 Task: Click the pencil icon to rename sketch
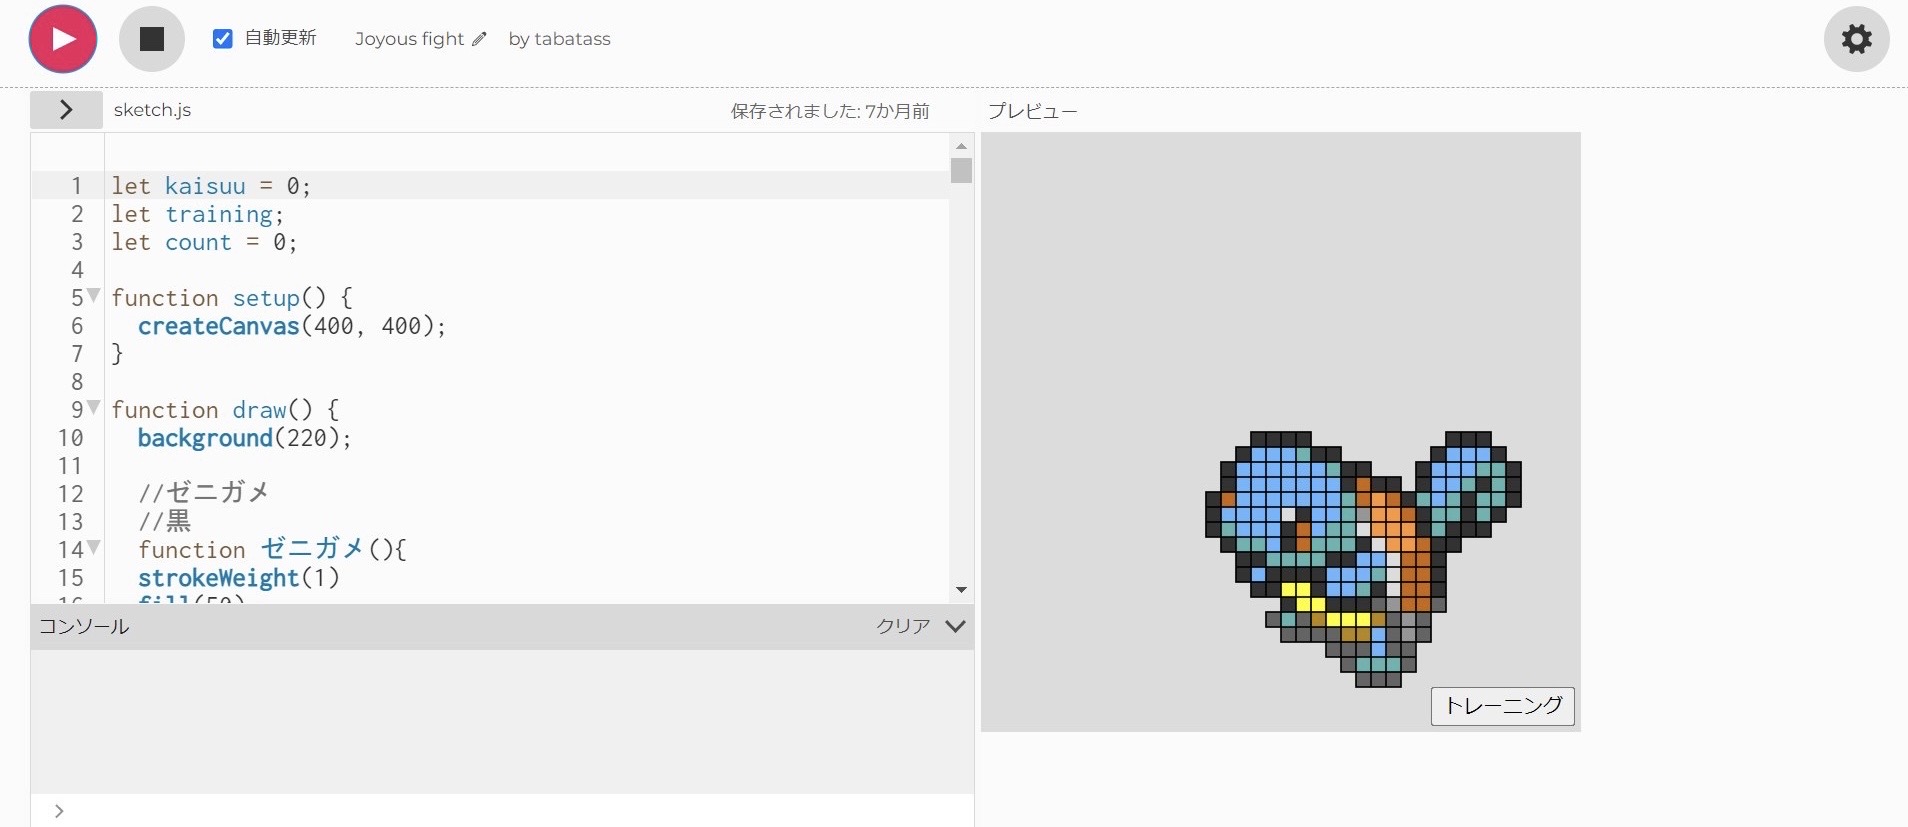[x=480, y=39]
